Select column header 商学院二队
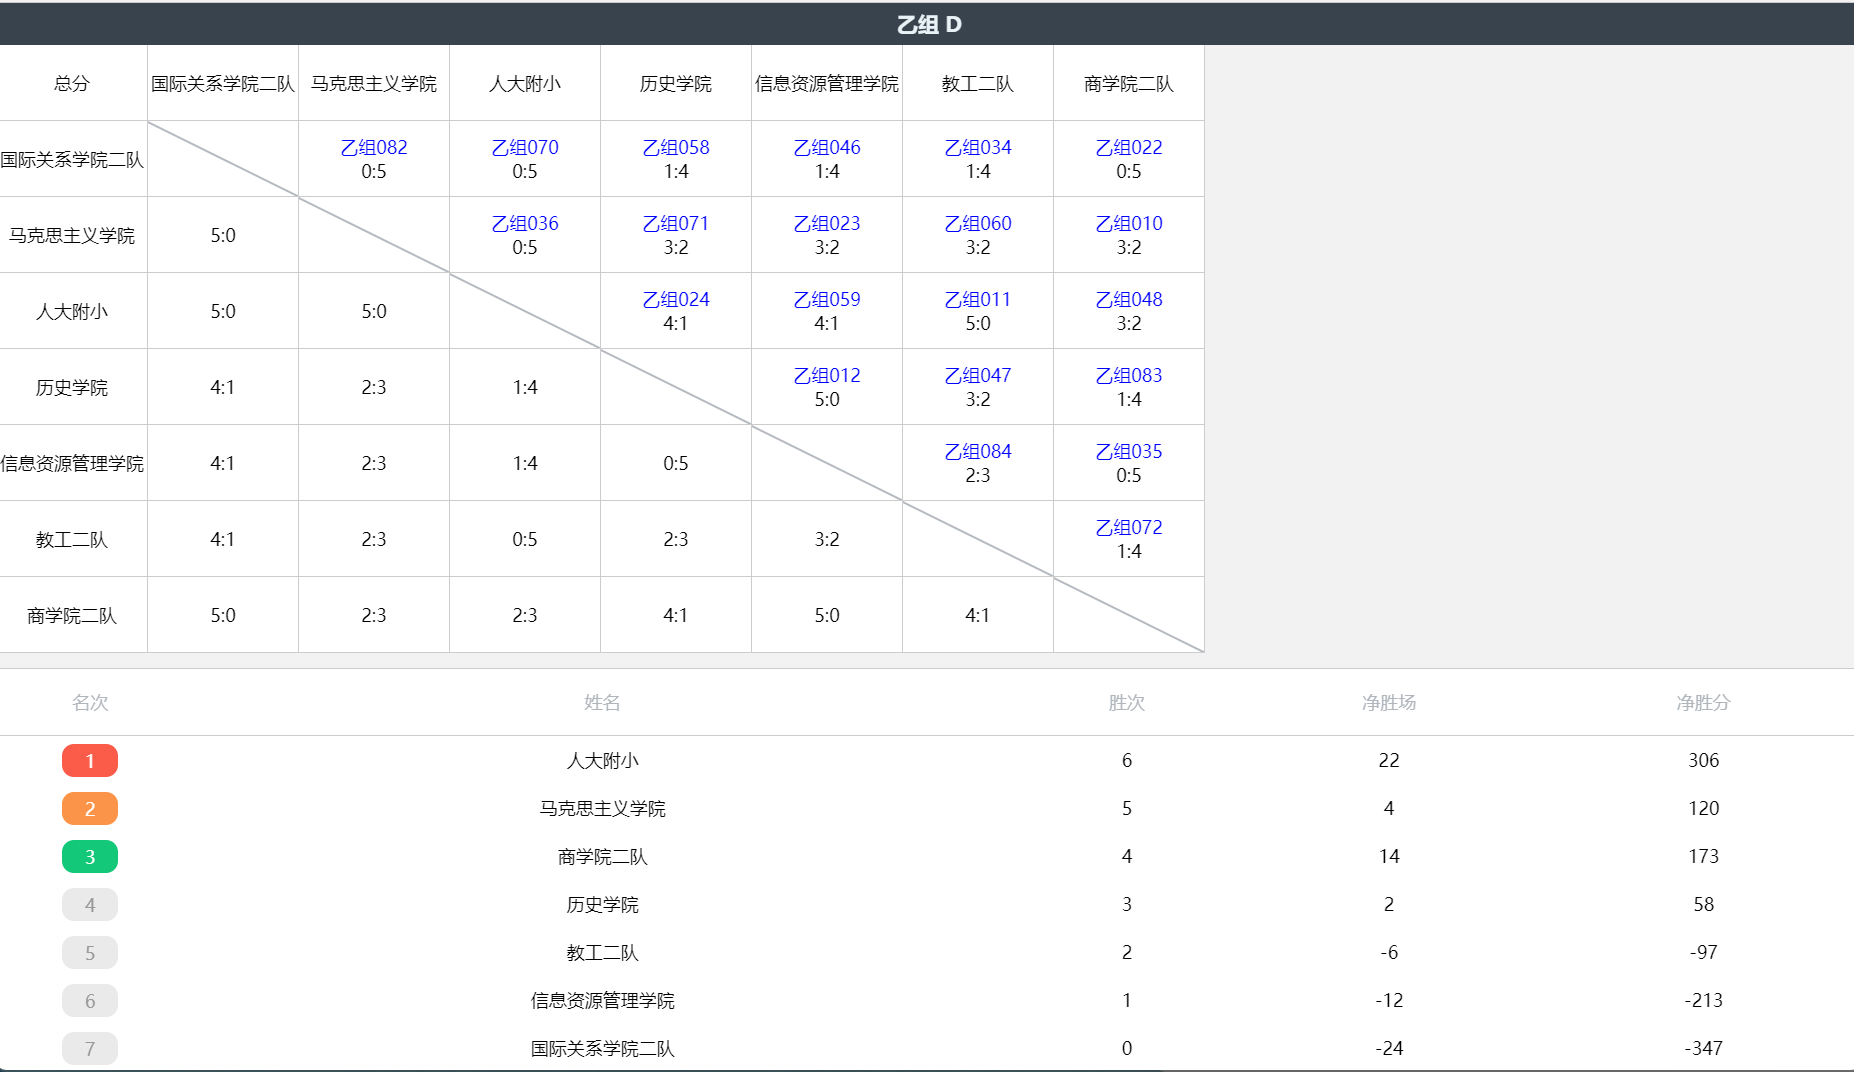 1129,83
